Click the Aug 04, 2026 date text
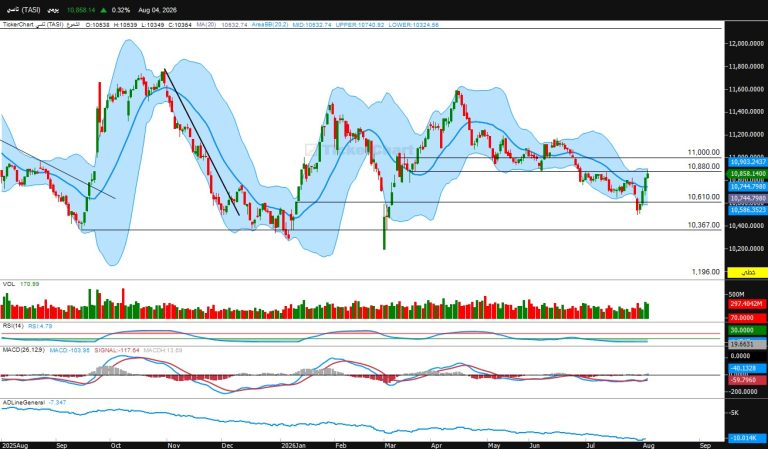The height and width of the screenshot is (449, 768). (157, 10)
